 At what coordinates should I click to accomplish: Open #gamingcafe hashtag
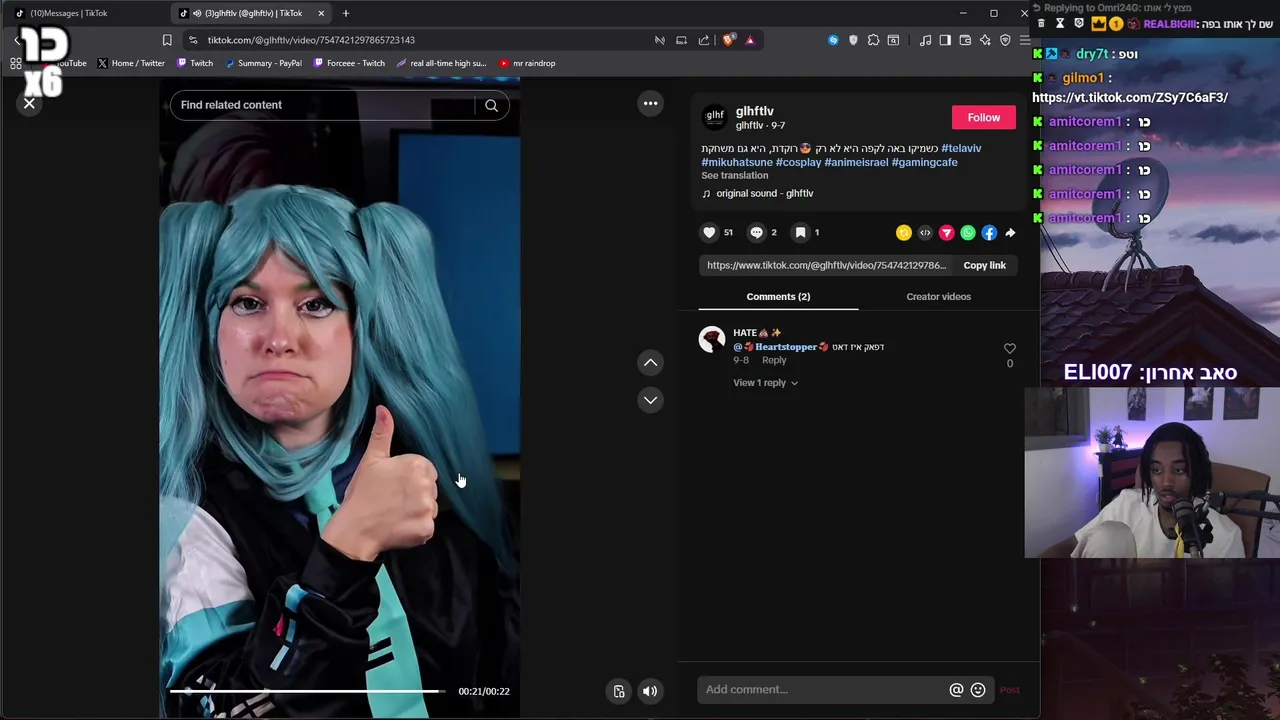click(x=924, y=162)
